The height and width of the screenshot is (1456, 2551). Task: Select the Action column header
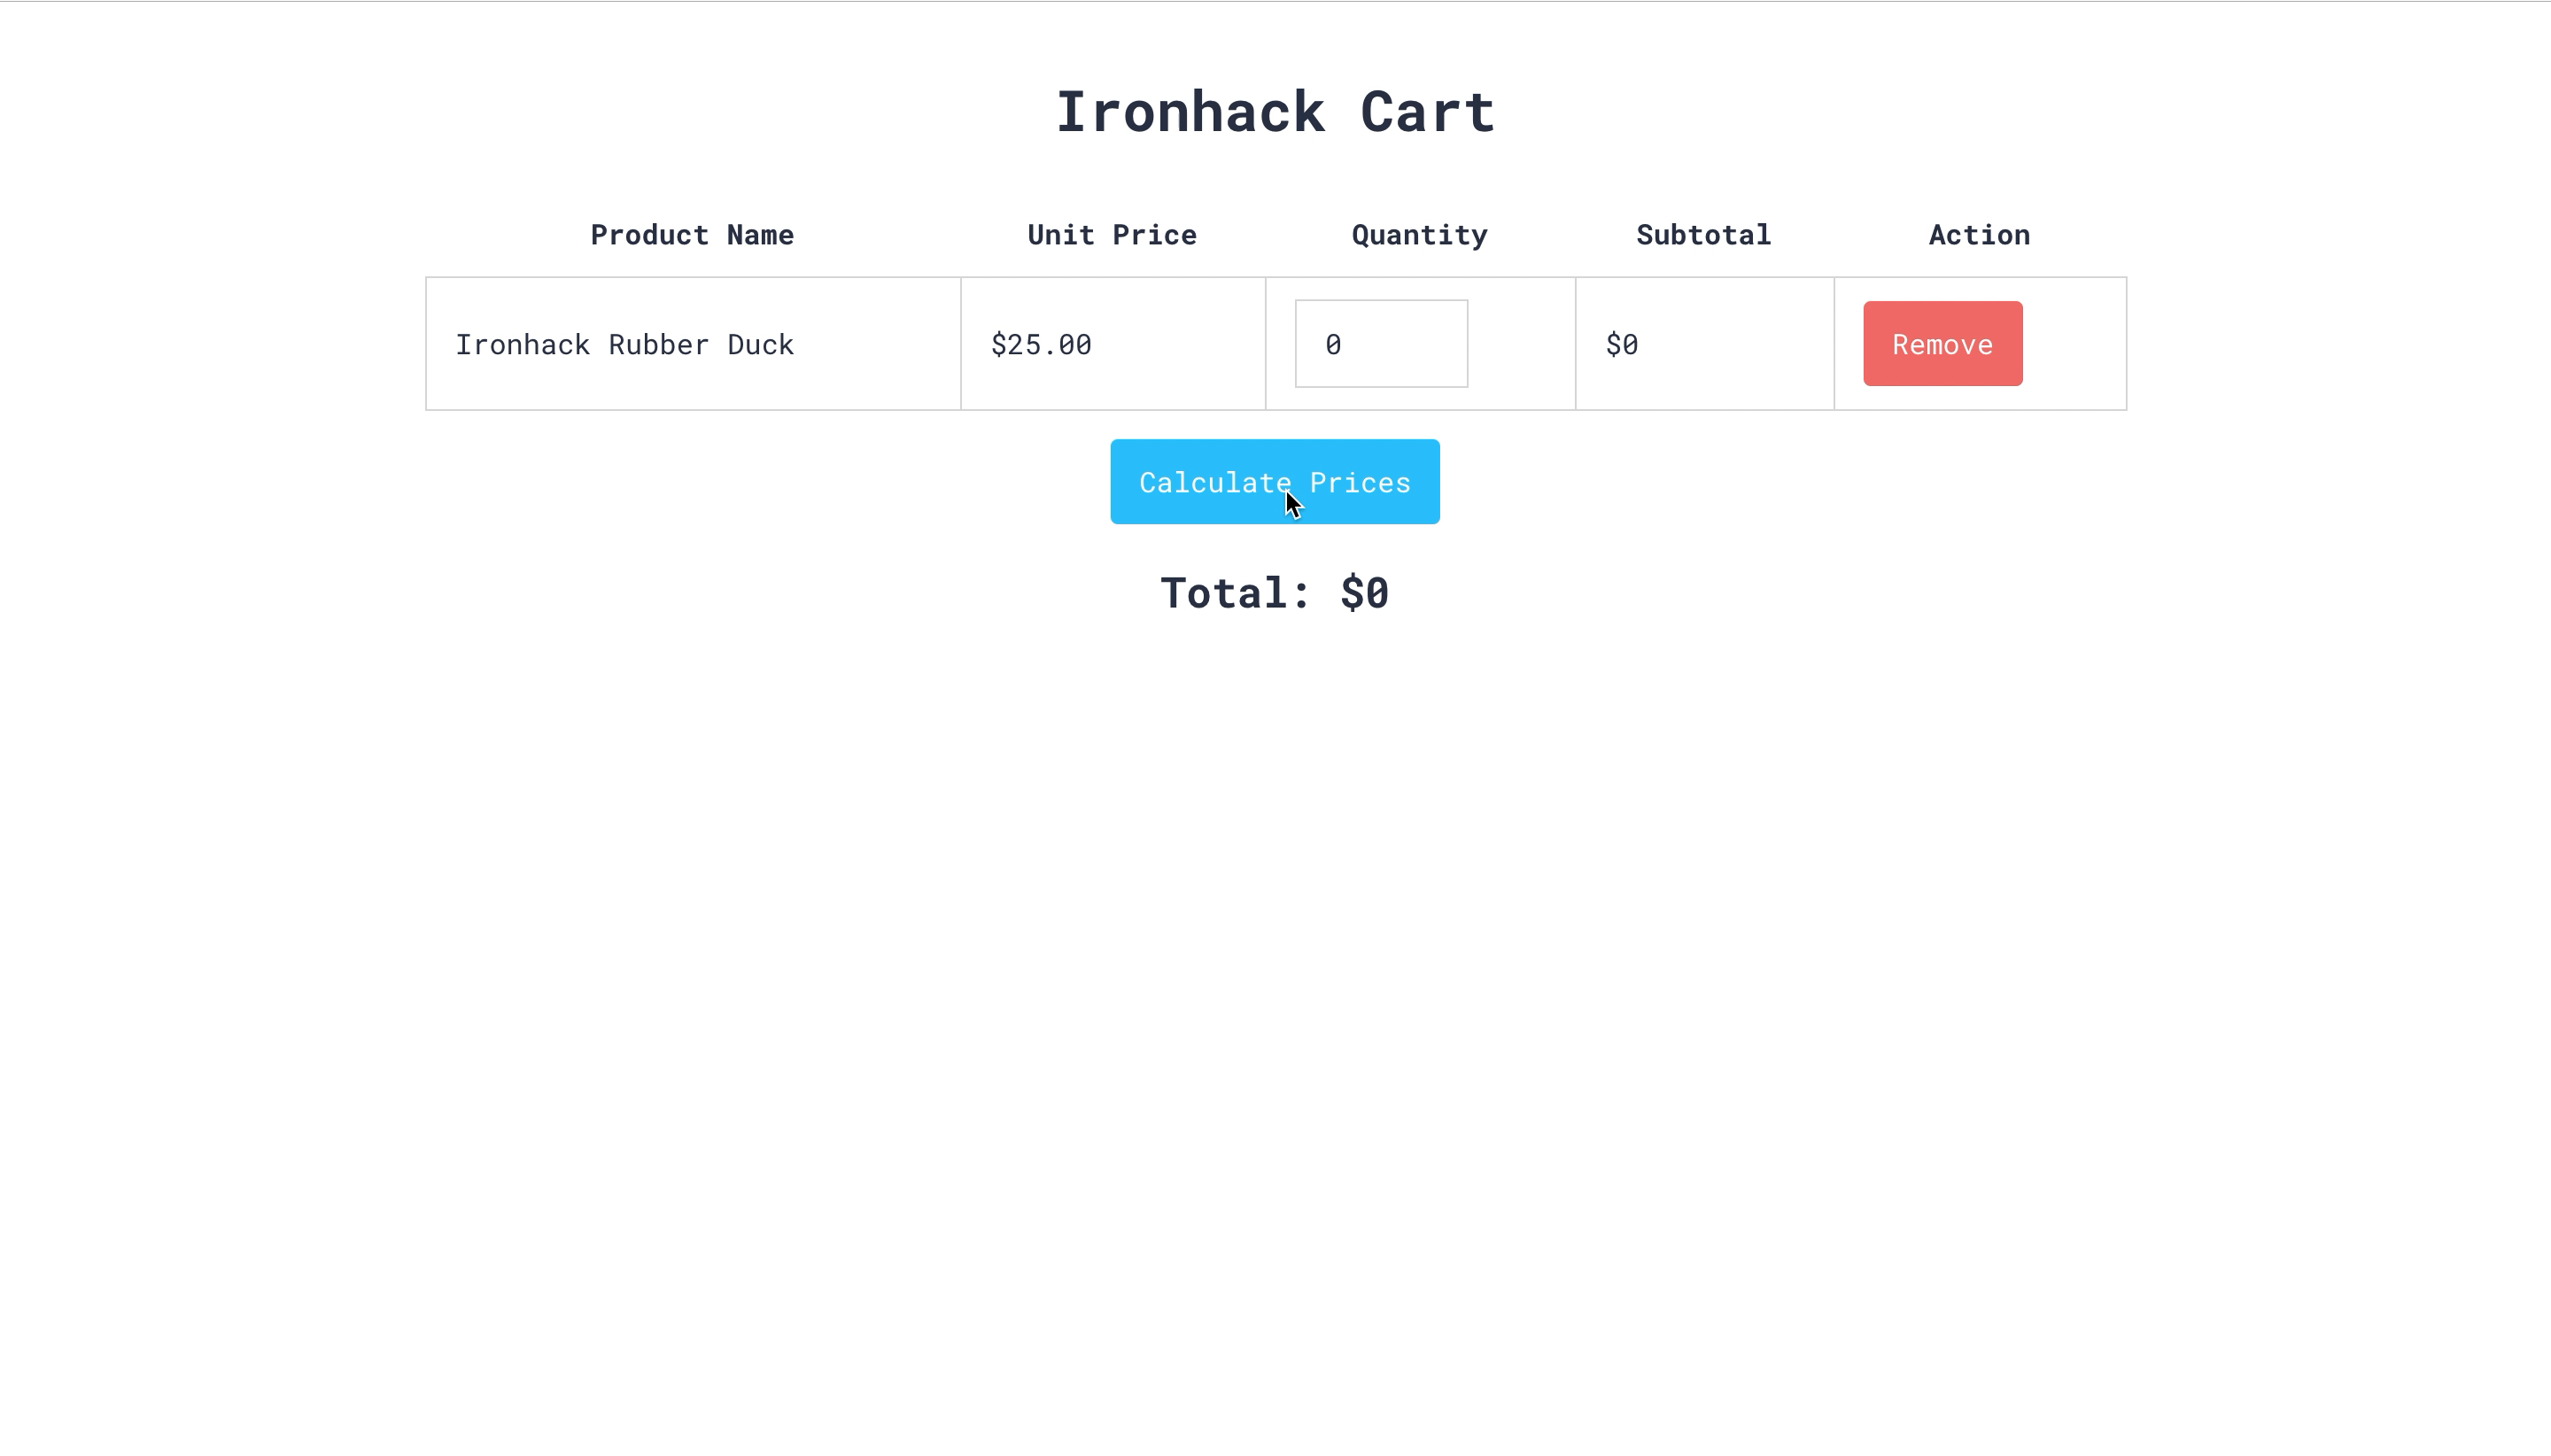click(1979, 235)
